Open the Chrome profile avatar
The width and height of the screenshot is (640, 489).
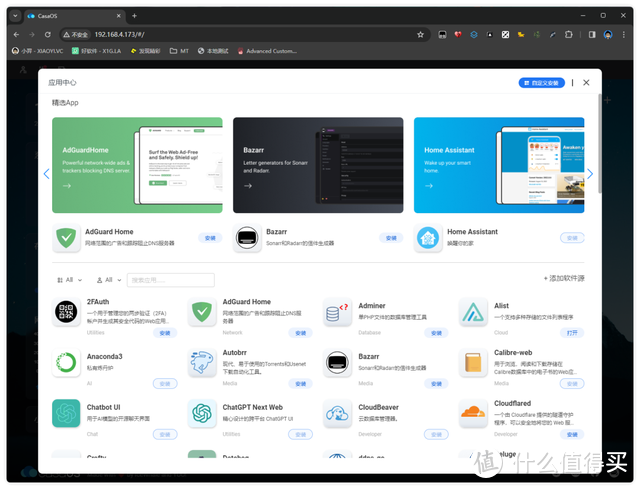coord(608,35)
